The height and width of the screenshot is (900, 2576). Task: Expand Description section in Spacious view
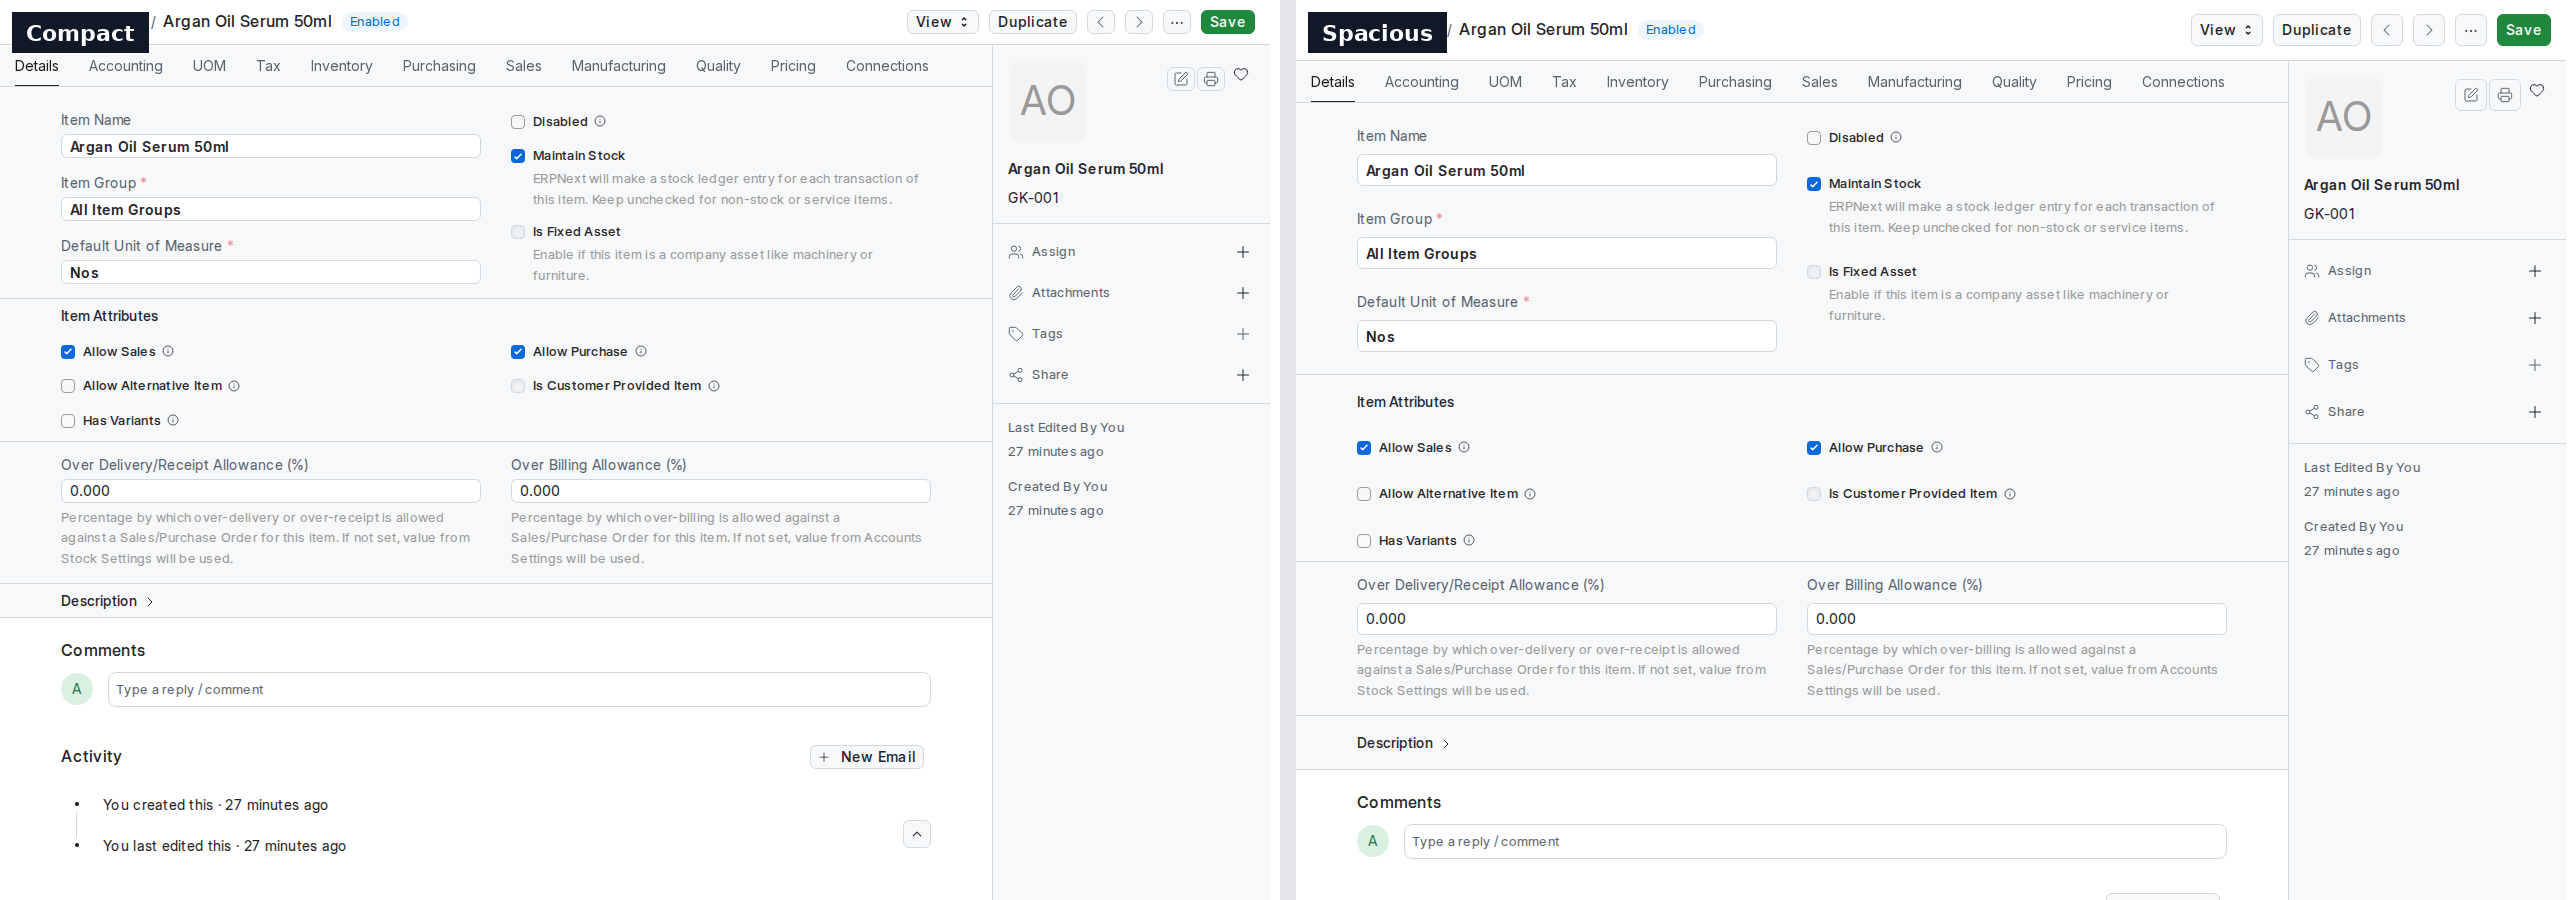tap(1403, 743)
